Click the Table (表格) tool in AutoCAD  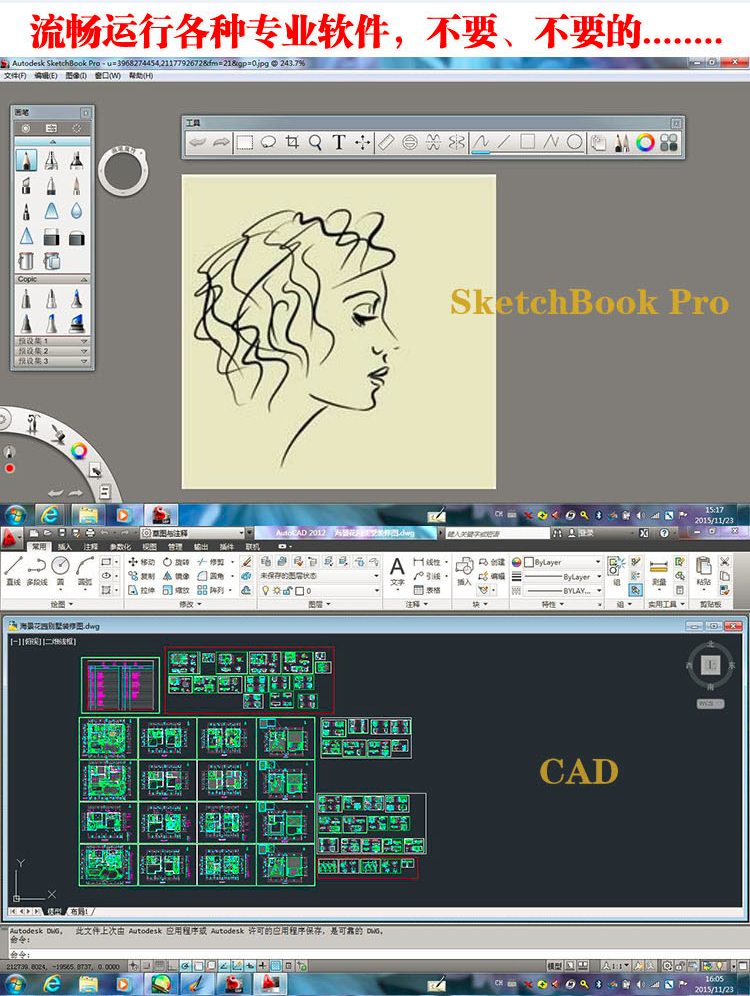click(427, 590)
